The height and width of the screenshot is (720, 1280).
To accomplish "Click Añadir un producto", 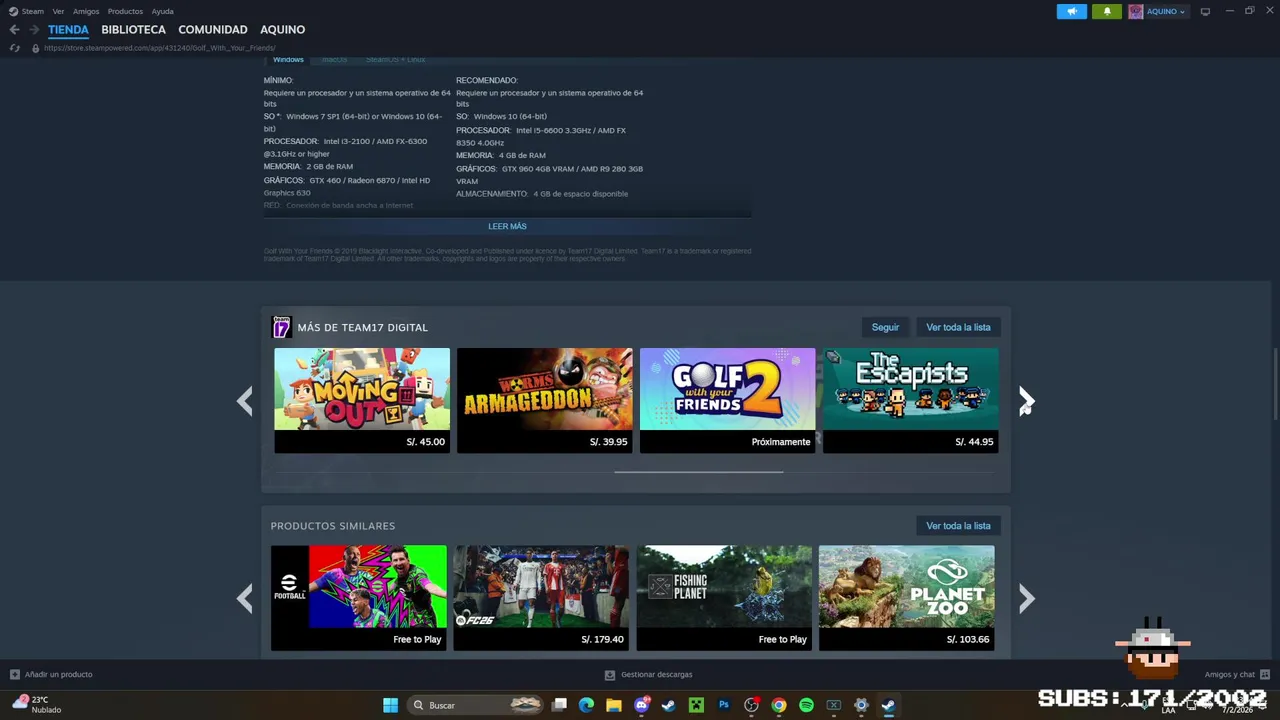I will click(x=51, y=675).
